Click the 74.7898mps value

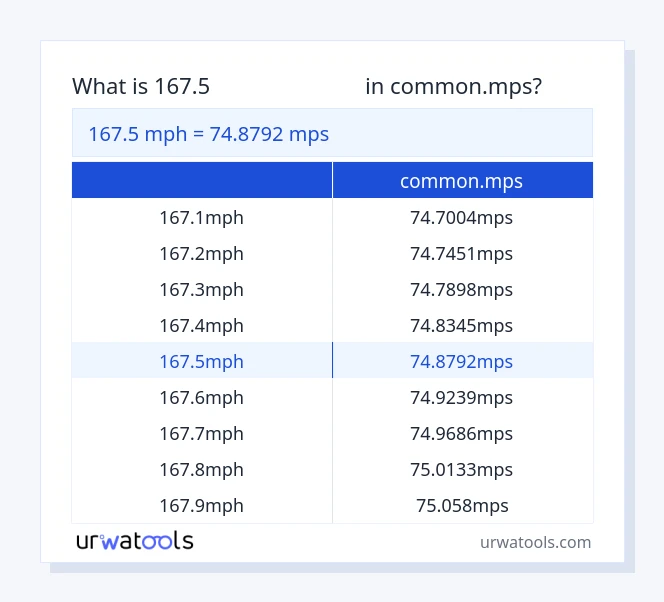pyautogui.click(x=461, y=289)
